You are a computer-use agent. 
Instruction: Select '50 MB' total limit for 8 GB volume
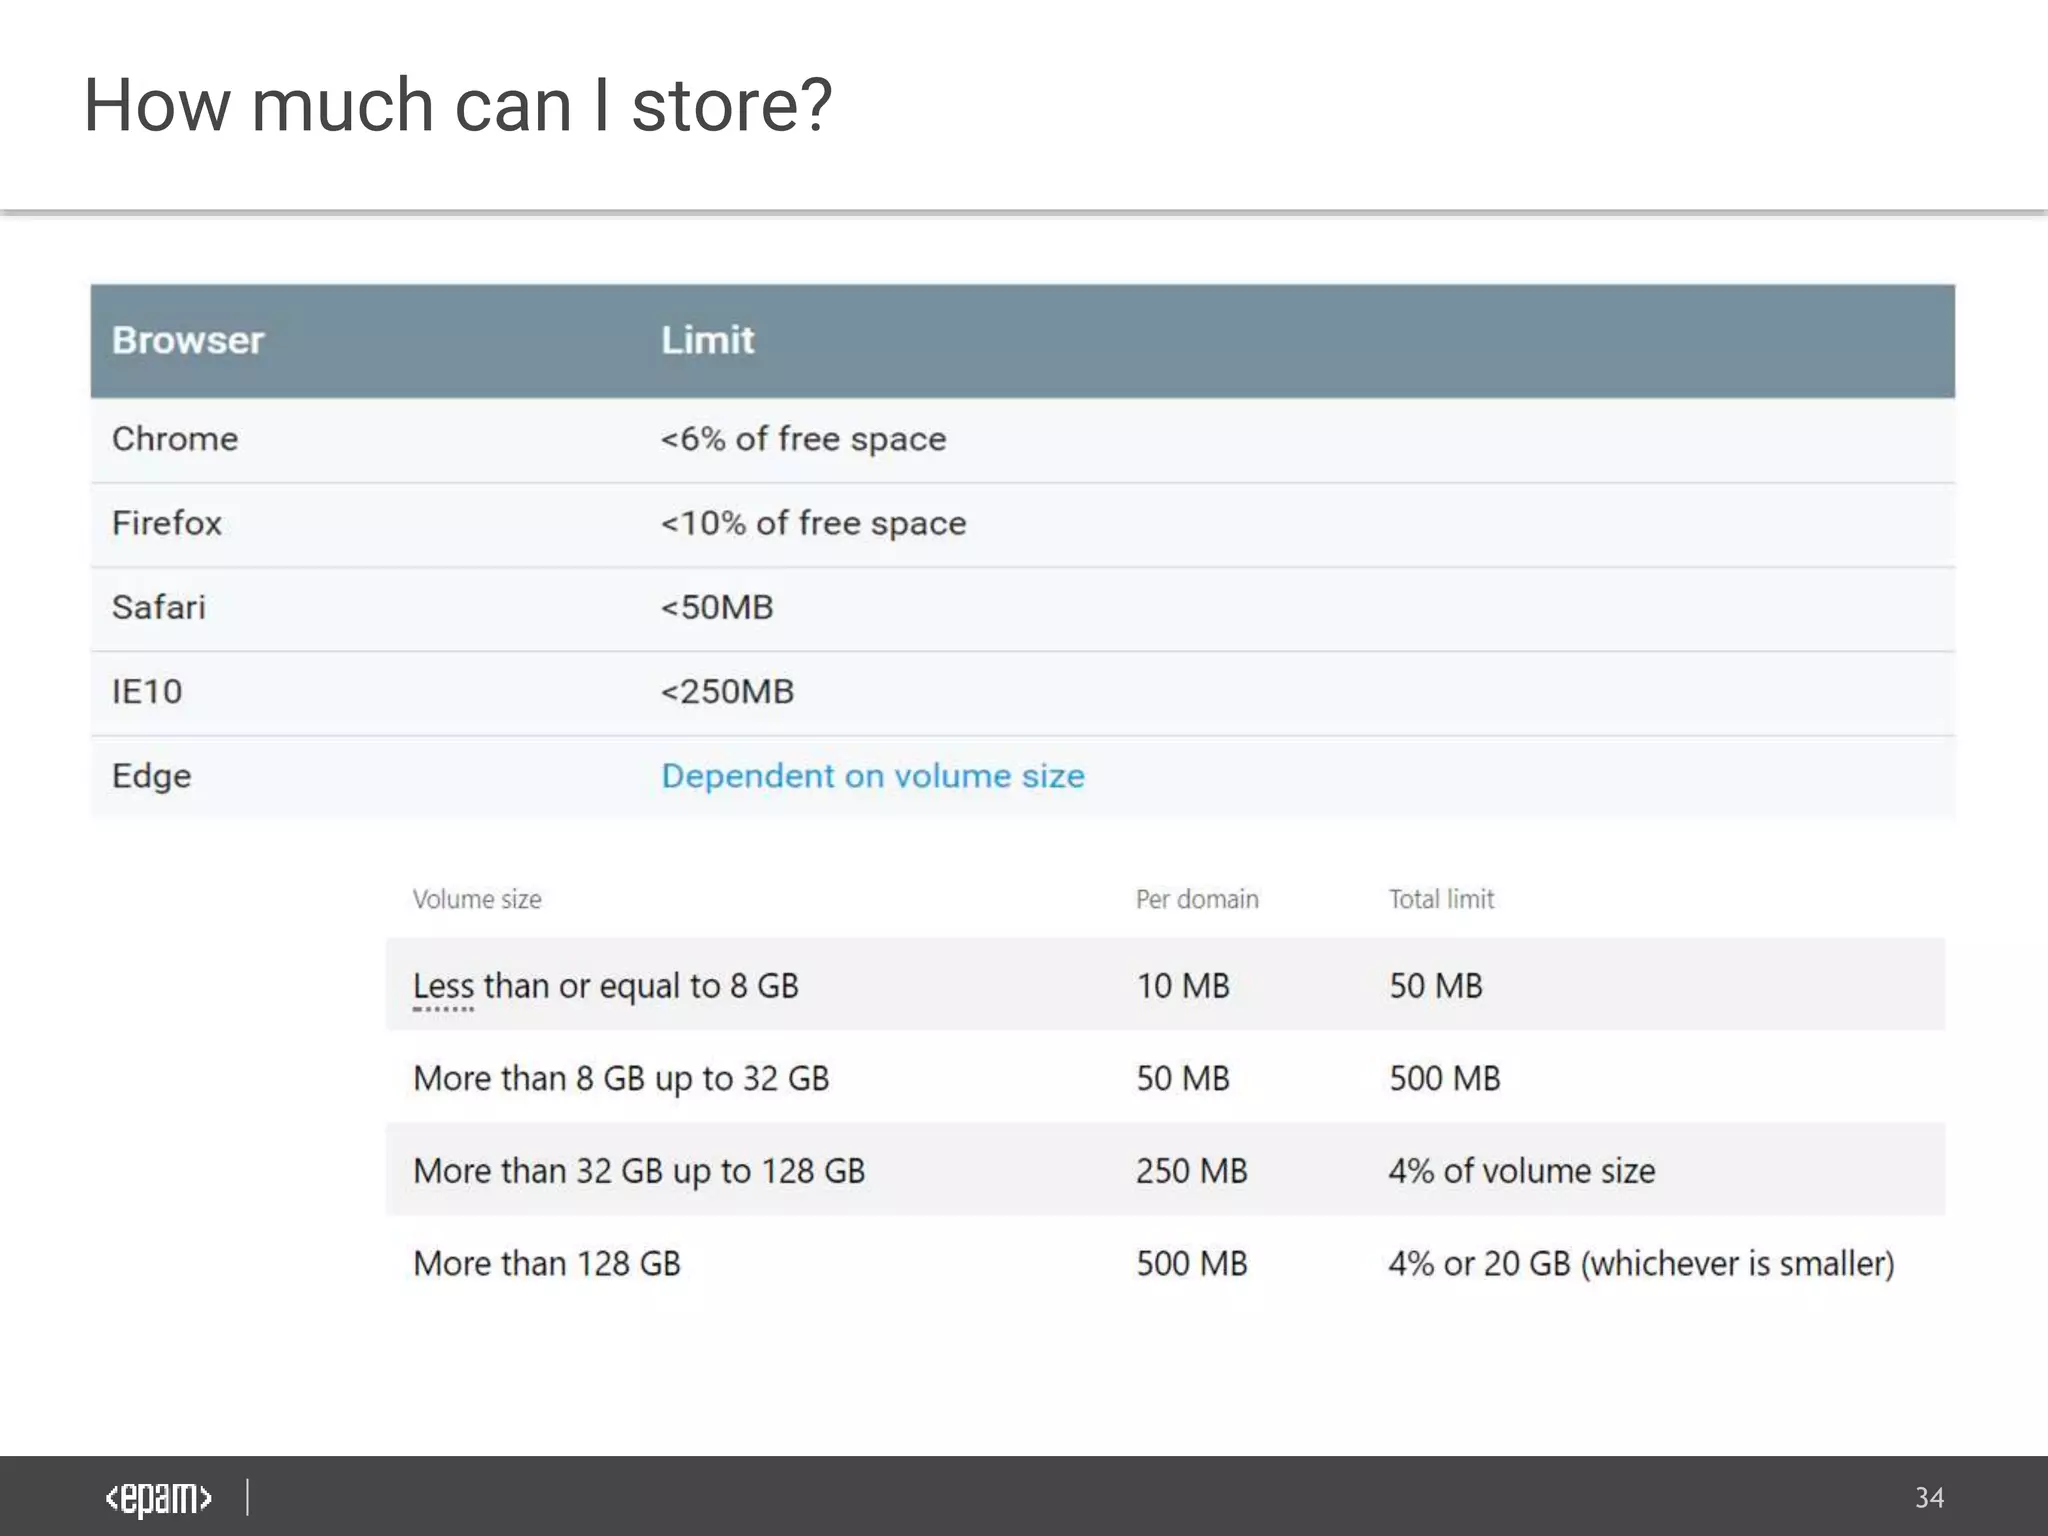(1436, 986)
